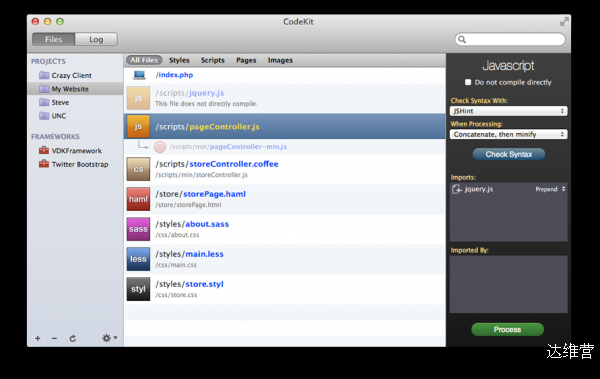Refresh the project with the circular arrow
Image resolution: width=600 pixels, height=379 pixels.
coord(73,338)
